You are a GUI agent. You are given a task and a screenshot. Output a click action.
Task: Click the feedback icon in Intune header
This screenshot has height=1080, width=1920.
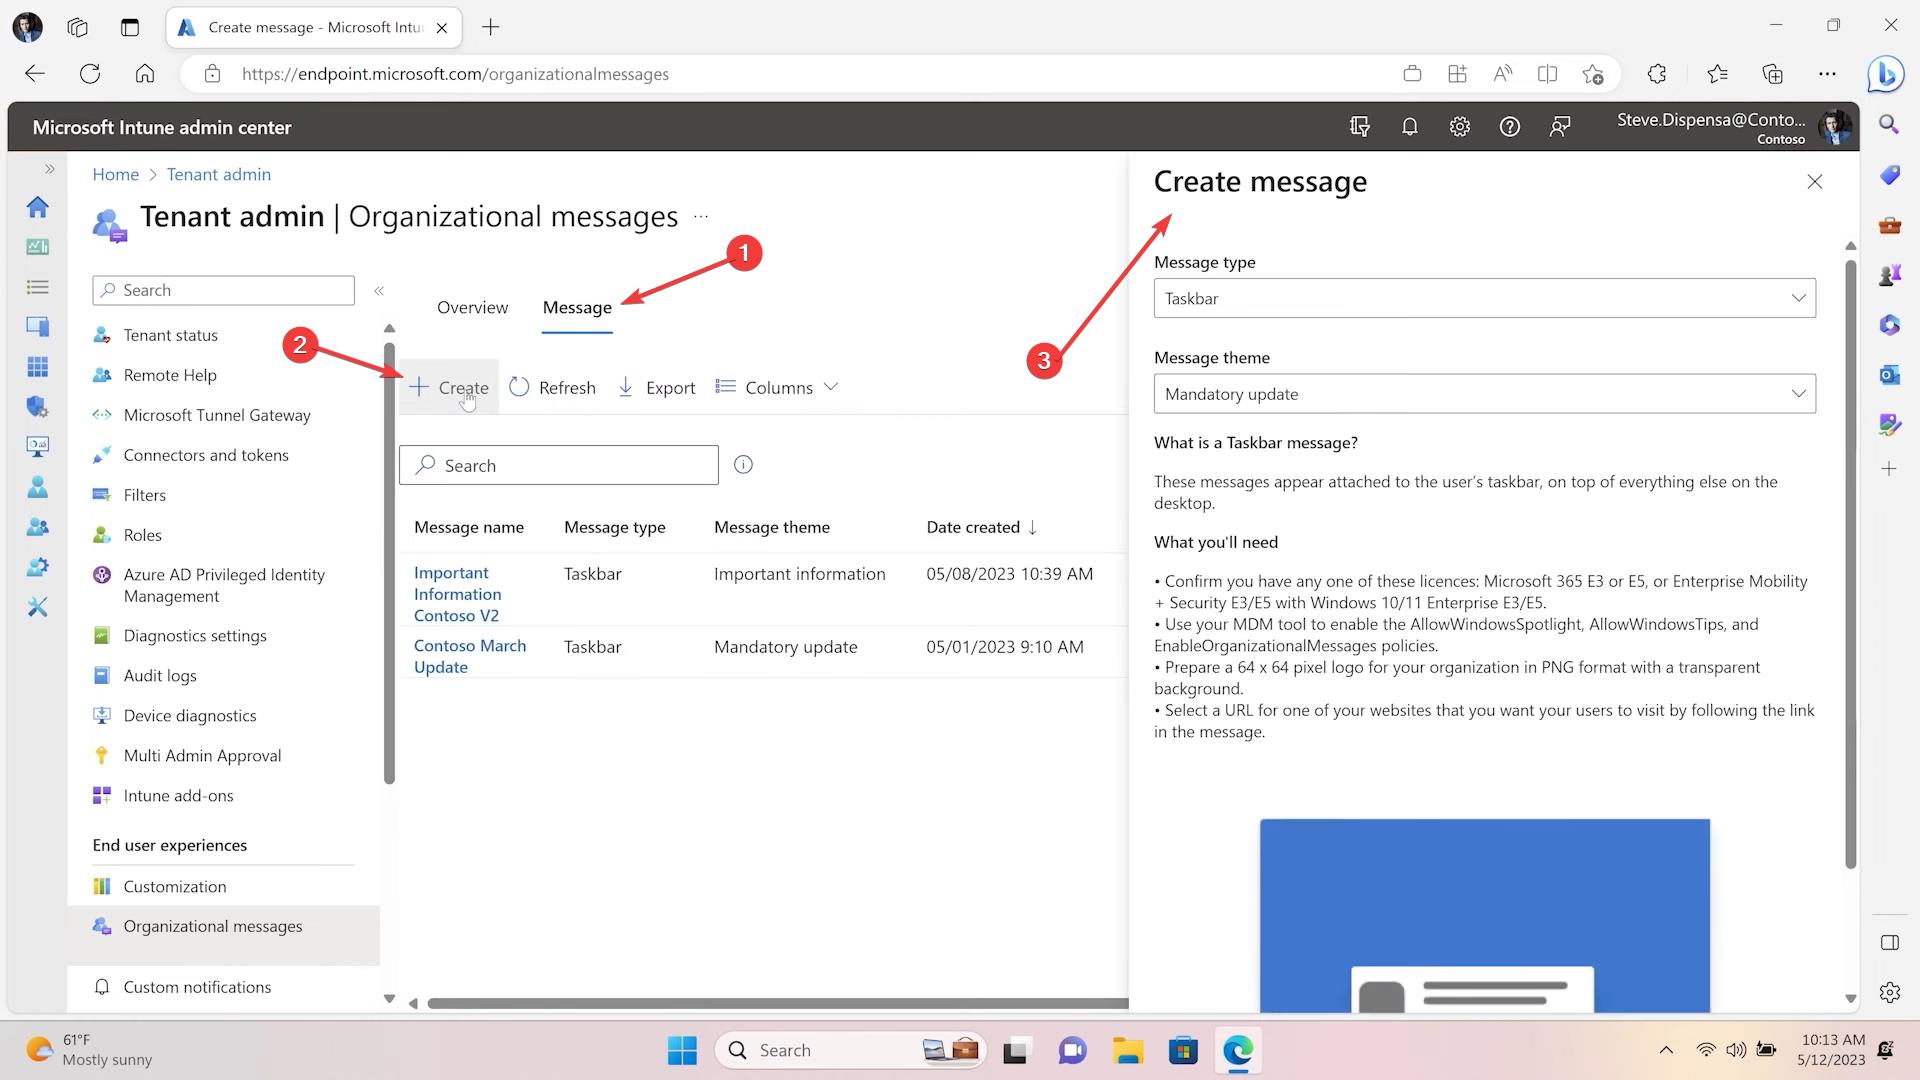point(1559,127)
